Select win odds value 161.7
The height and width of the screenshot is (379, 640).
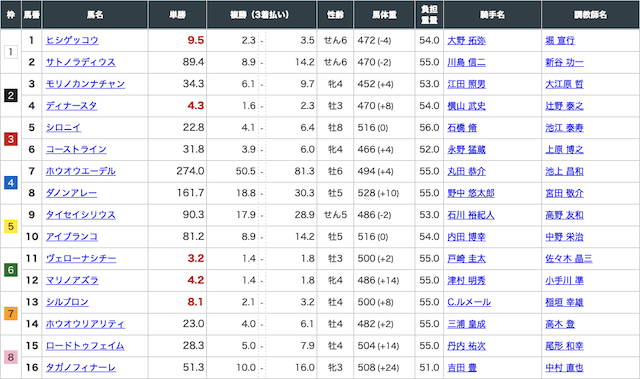(x=190, y=193)
